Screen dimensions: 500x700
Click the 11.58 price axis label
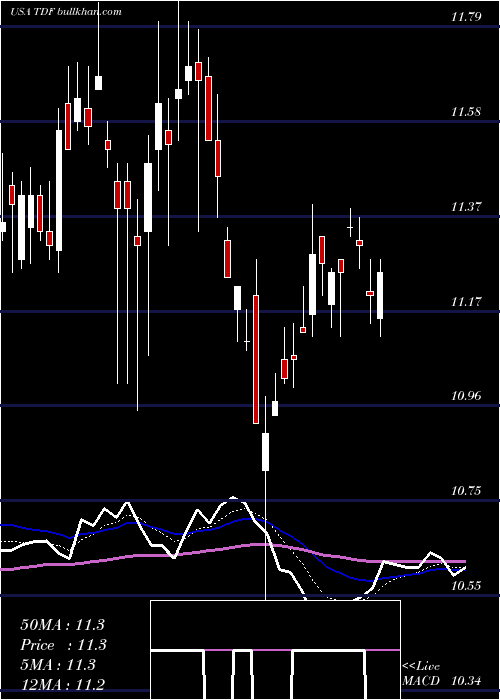(x=466, y=112)
